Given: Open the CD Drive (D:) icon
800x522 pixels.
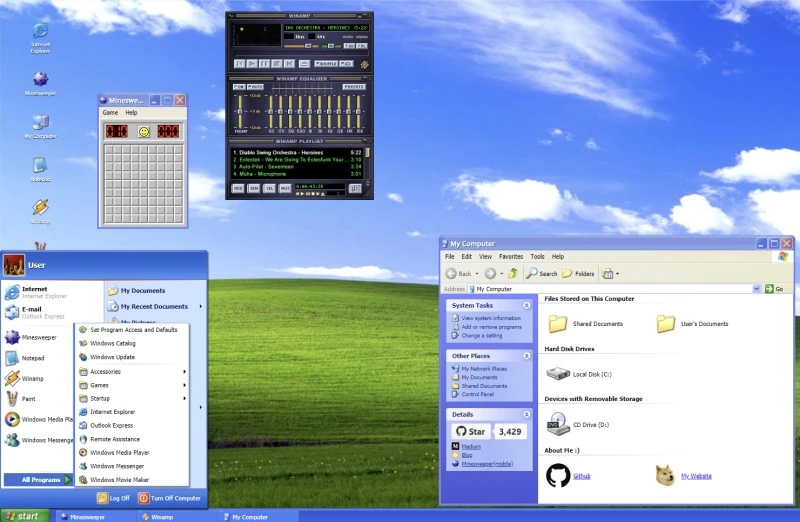Looking at the screenshot, I should 558,426.
